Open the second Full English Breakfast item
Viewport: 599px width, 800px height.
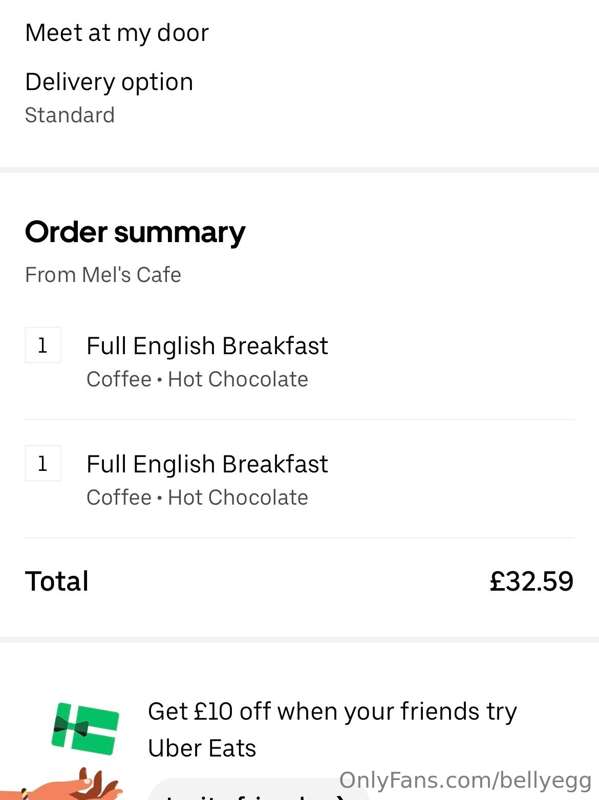(207, 464)
